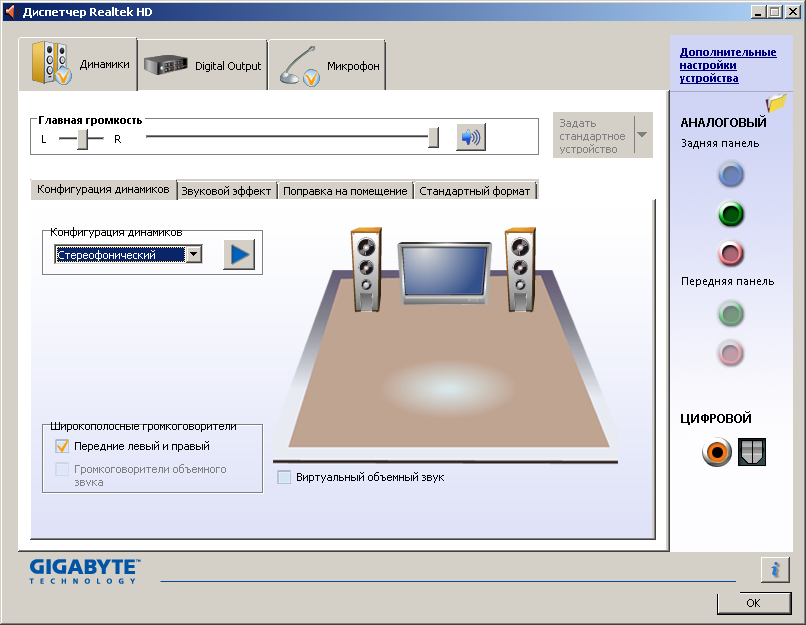806x625 pixels.
Task: Click Задать стандартное устройство button
Action: coord(593,136)
